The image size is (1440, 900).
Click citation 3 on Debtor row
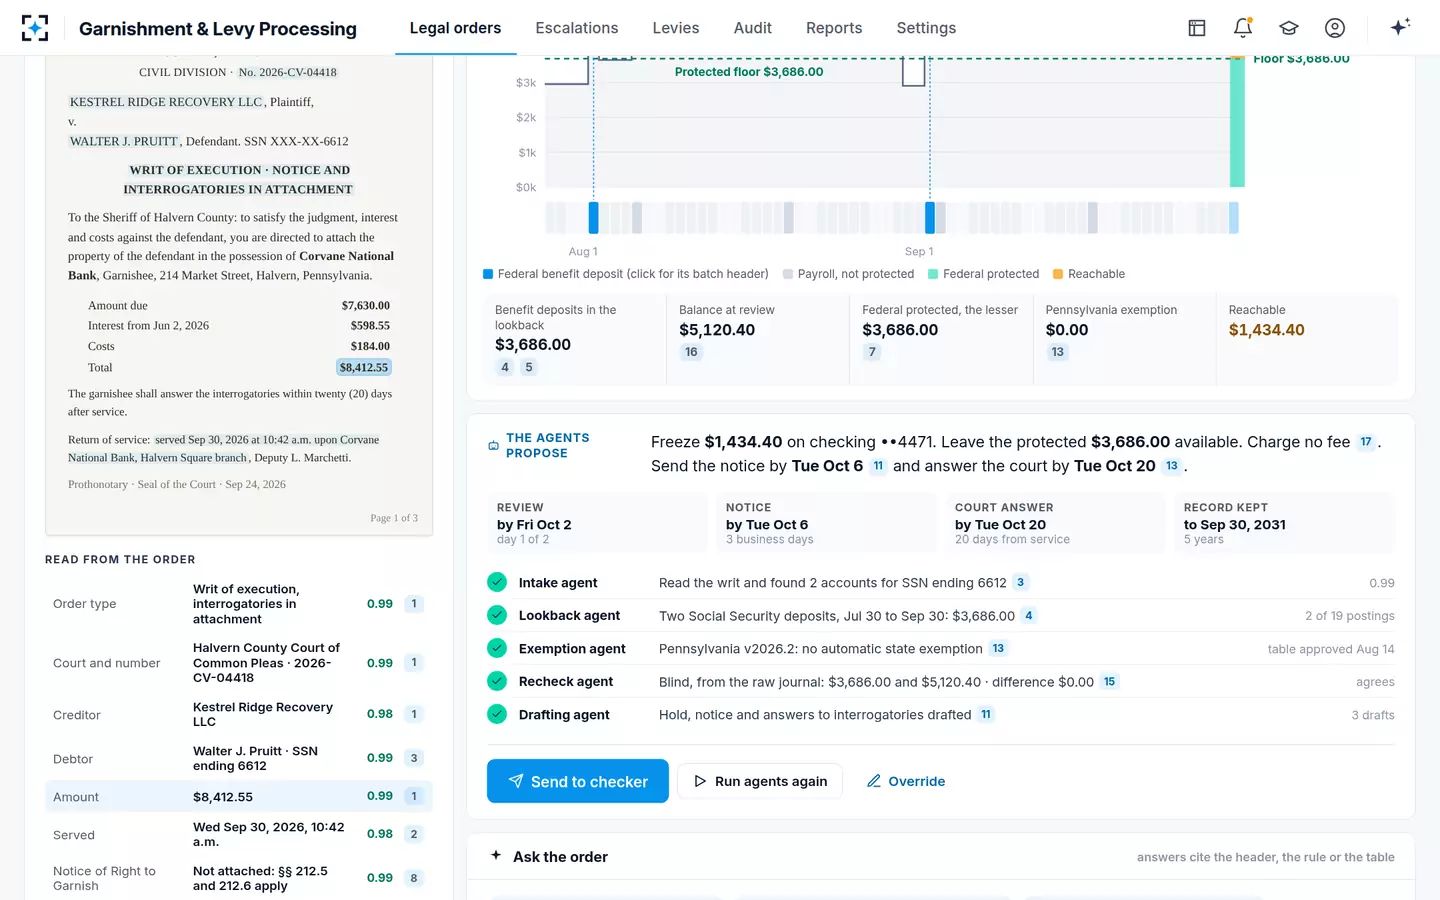(x=414, y=758)
